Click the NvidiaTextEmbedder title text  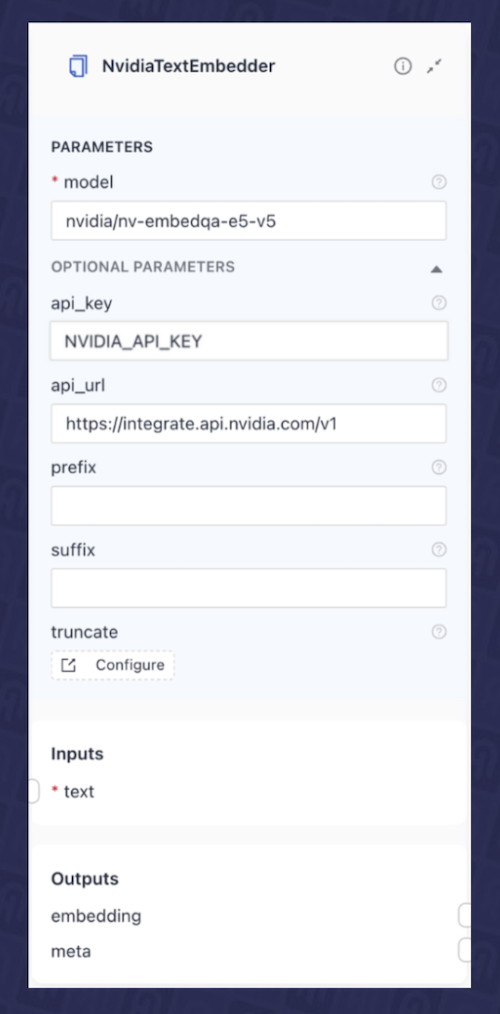pyautogui.click(x=188, y=66)
